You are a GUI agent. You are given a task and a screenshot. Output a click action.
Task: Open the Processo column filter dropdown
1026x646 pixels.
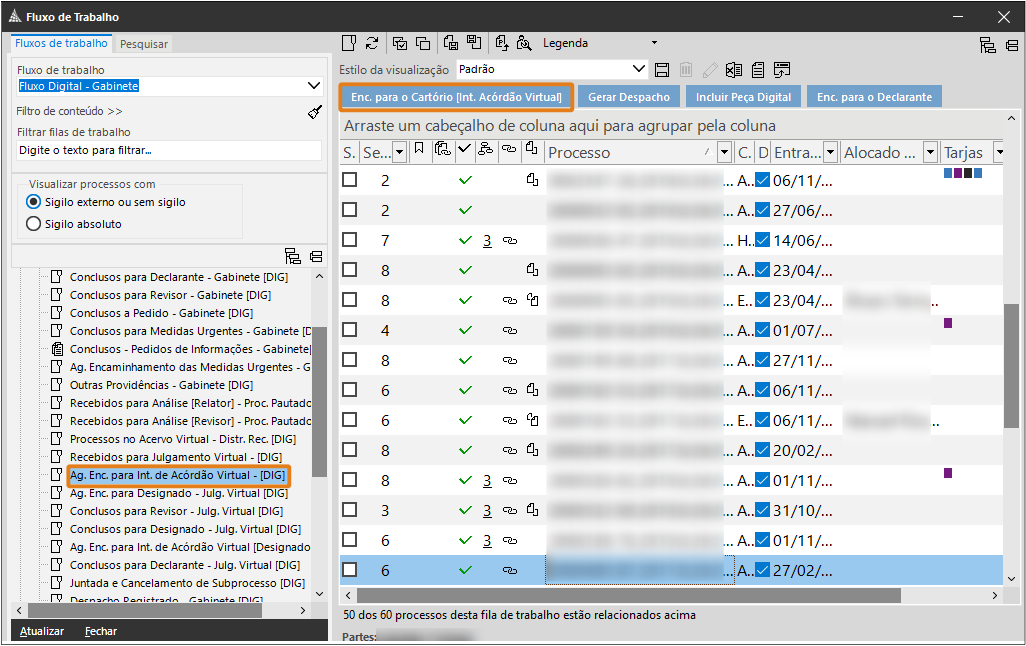click(x=724, y=153)
